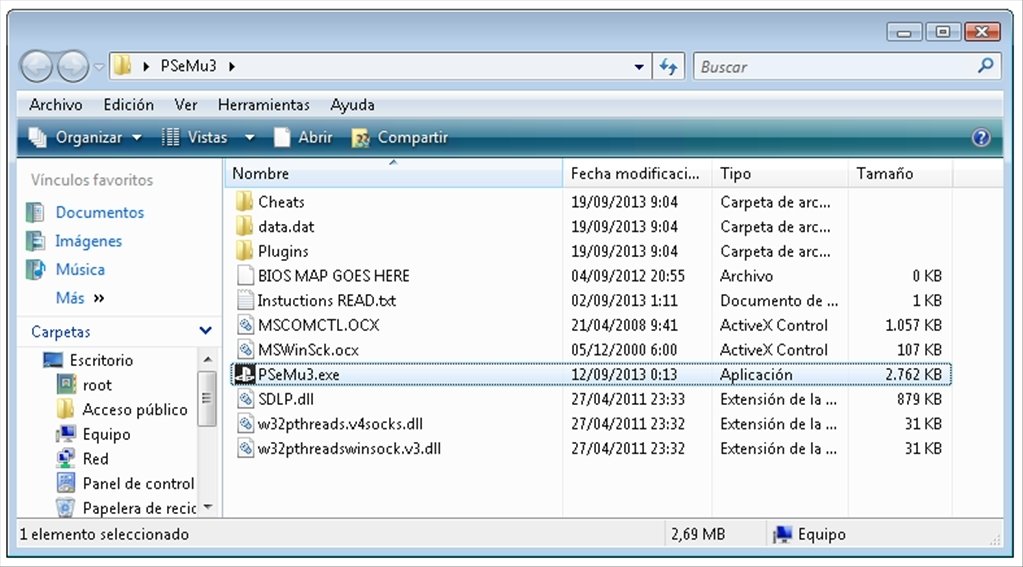The width and height of the screenshot is (1023, 567).
Task: Click the Back navigation arrow button
Action: 37,66
